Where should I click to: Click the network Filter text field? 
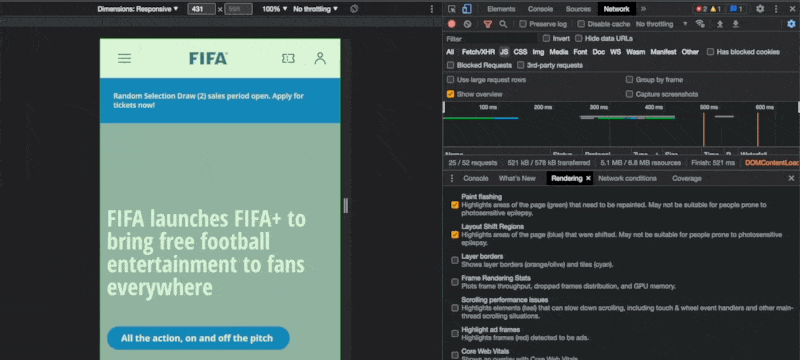click(491, 39)
